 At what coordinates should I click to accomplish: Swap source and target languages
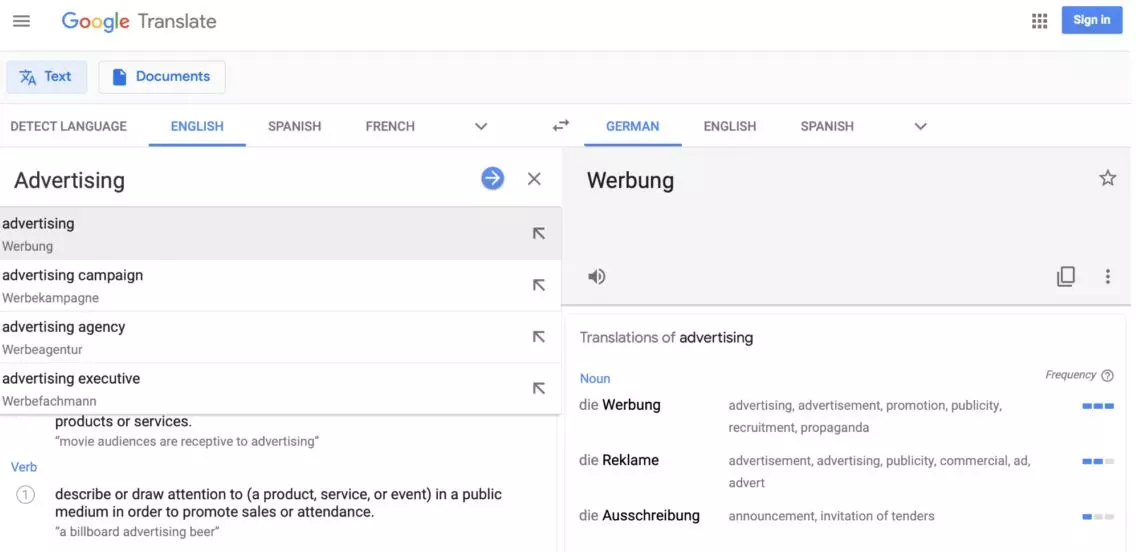click(x=561, y=126)
